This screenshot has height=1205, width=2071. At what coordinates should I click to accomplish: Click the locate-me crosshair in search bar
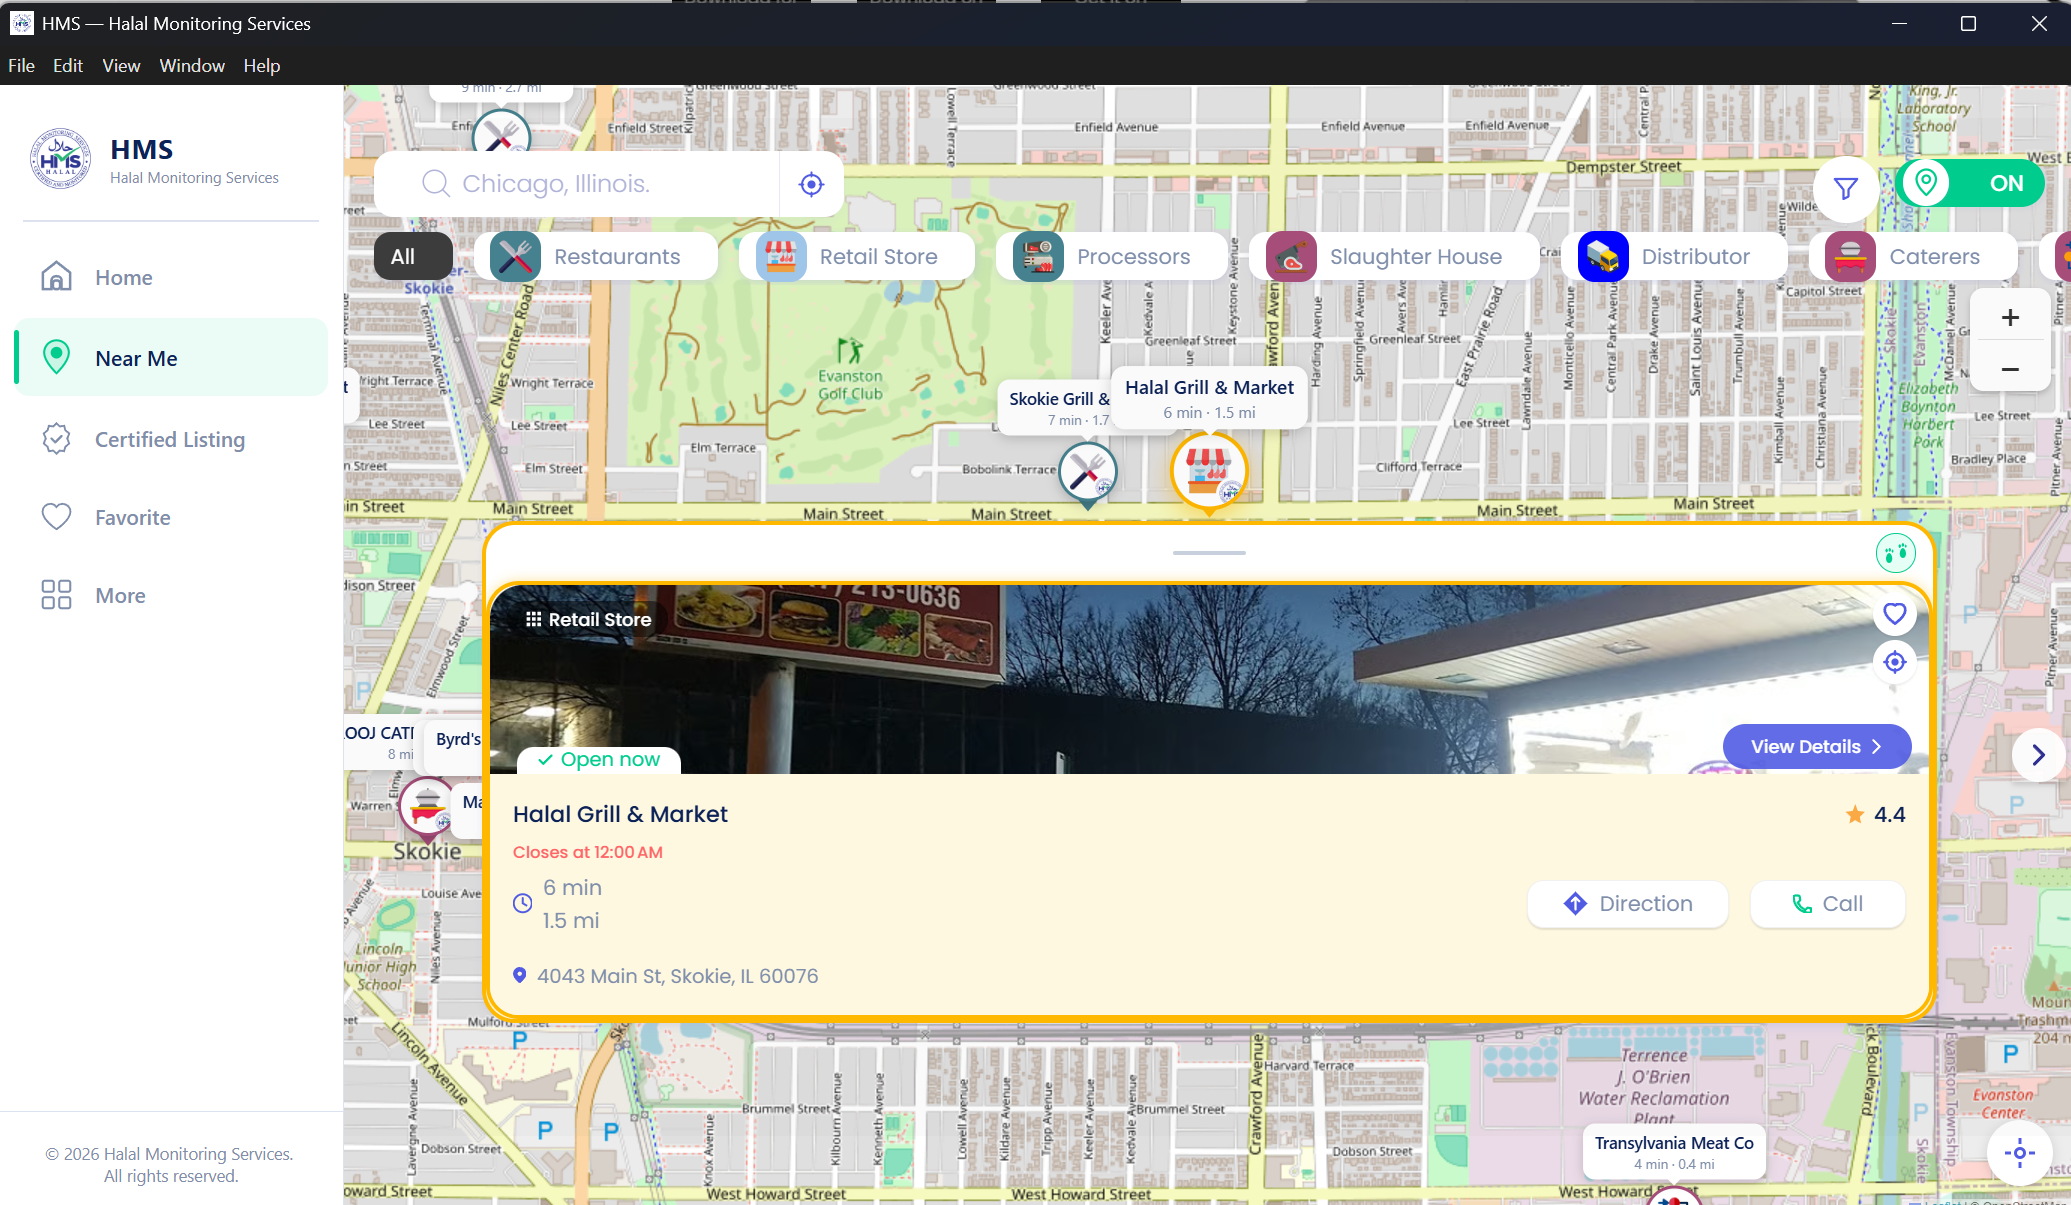point(811,184)
